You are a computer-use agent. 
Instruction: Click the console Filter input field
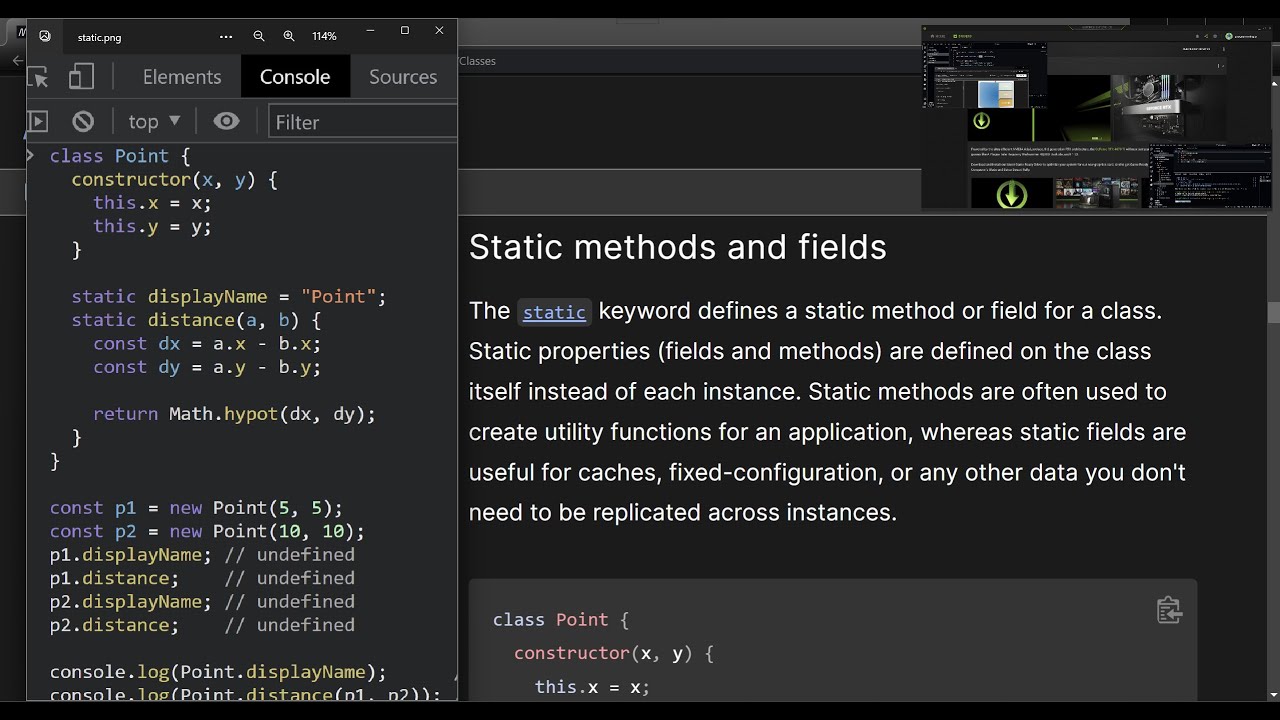(362, 122)
